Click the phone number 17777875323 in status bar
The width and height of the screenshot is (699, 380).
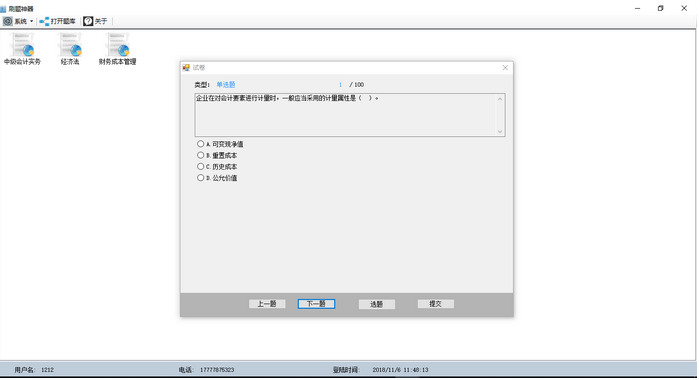tap(217, 370)
